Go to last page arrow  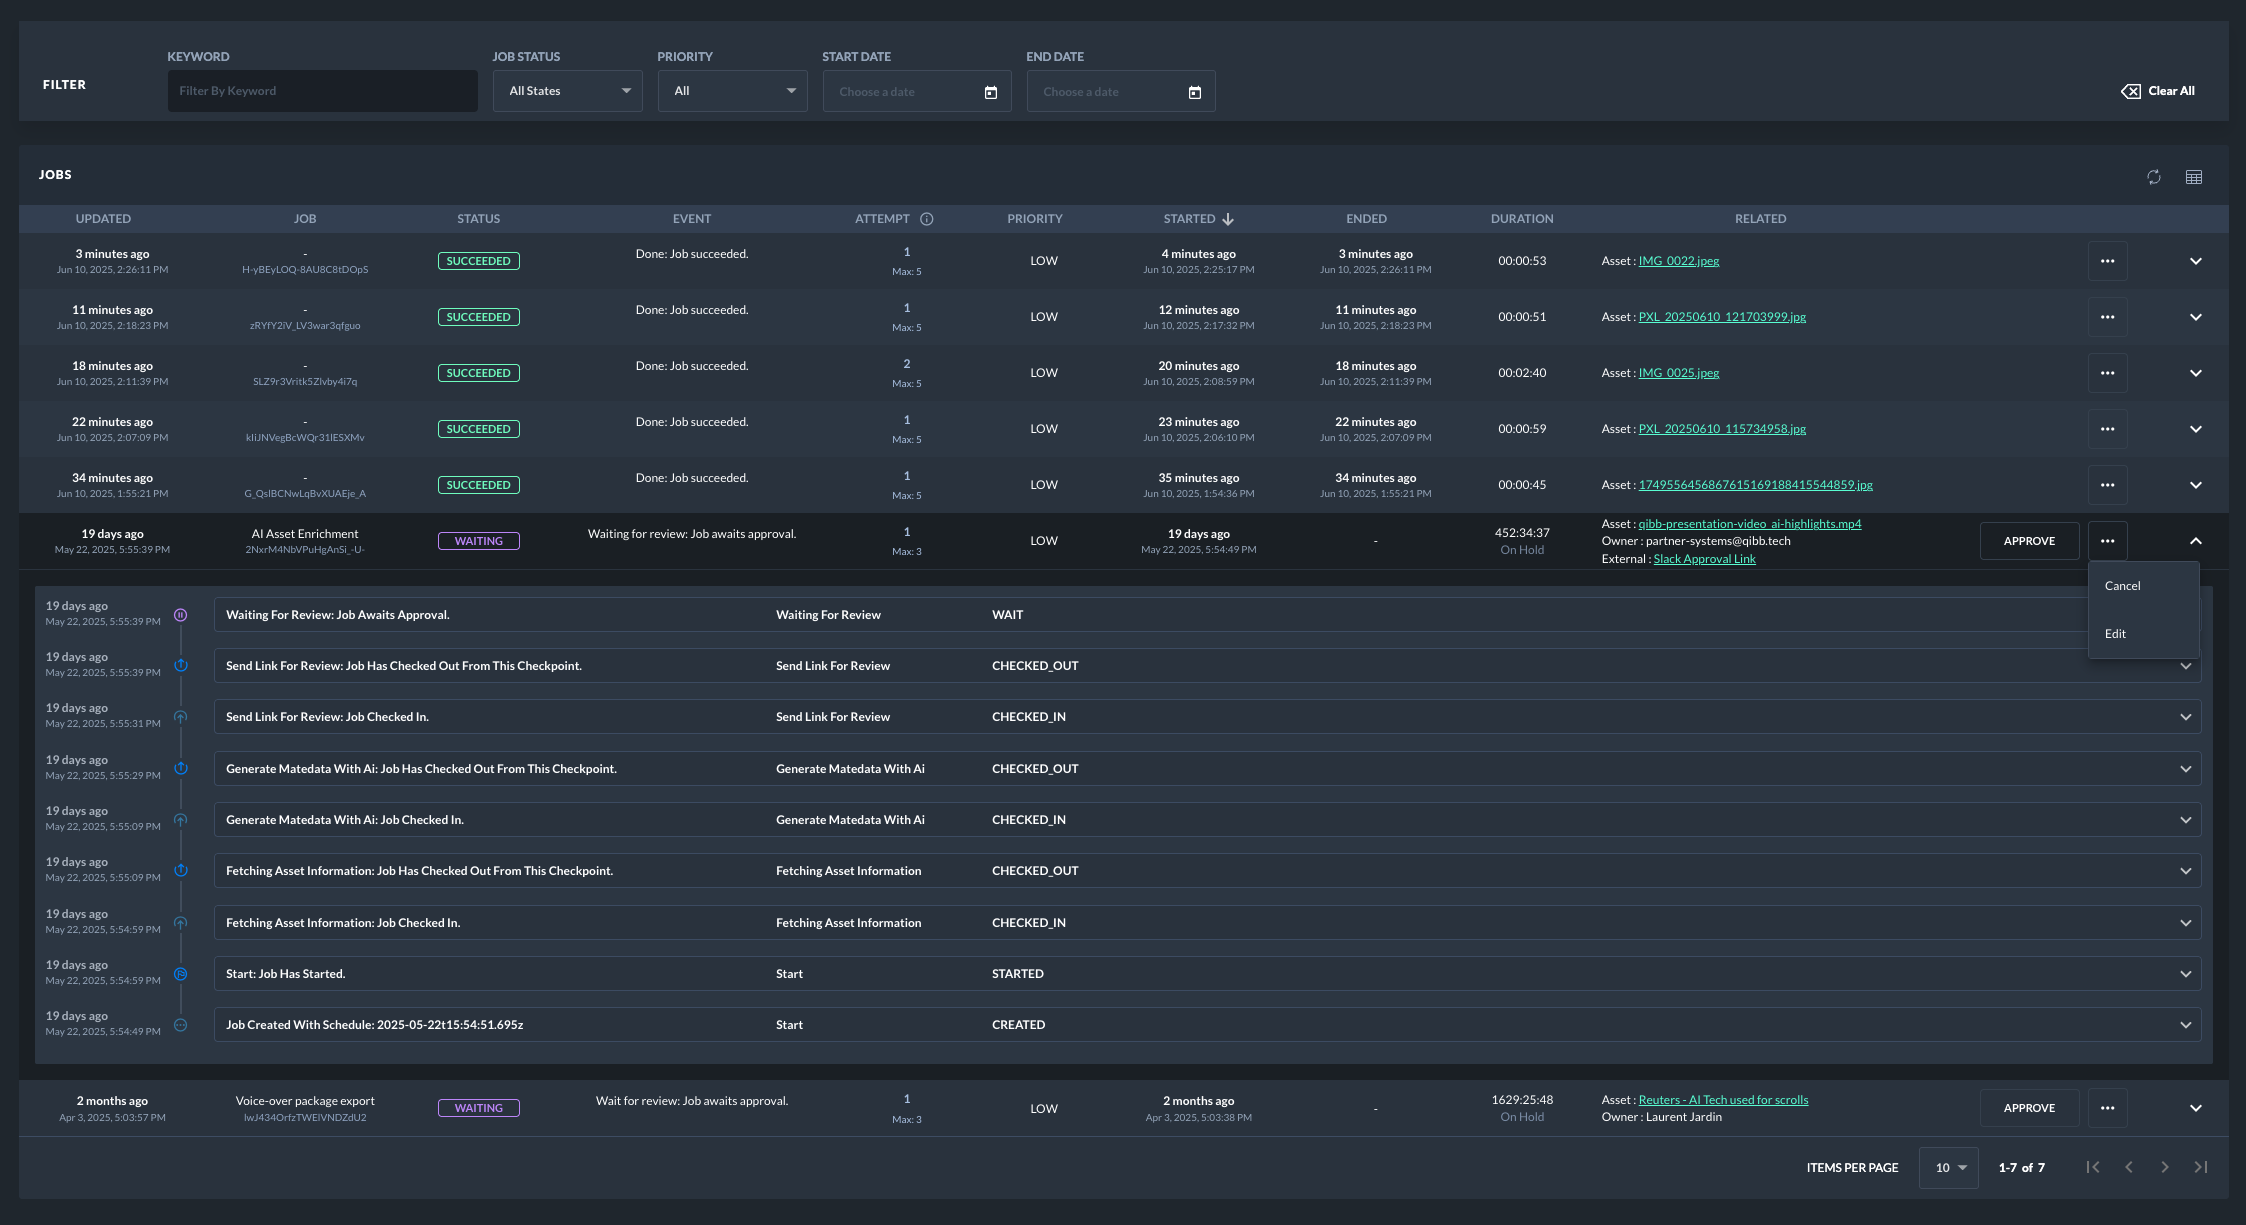click(x=2201, y=1167)
